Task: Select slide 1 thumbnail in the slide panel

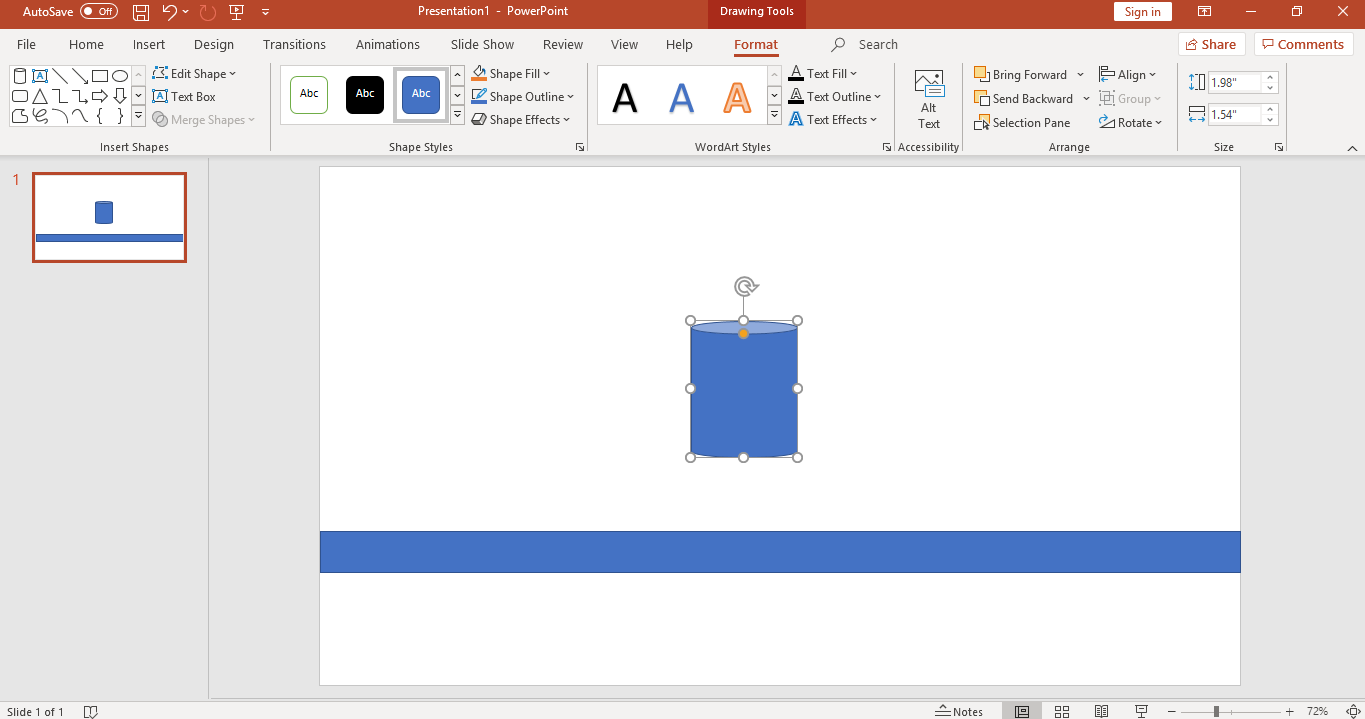Action: [109, 217]
